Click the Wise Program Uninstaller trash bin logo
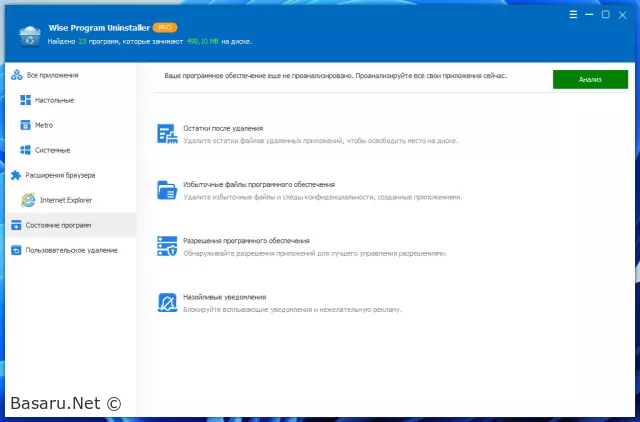Screen dimensions: 640x422 coord(30,36)
